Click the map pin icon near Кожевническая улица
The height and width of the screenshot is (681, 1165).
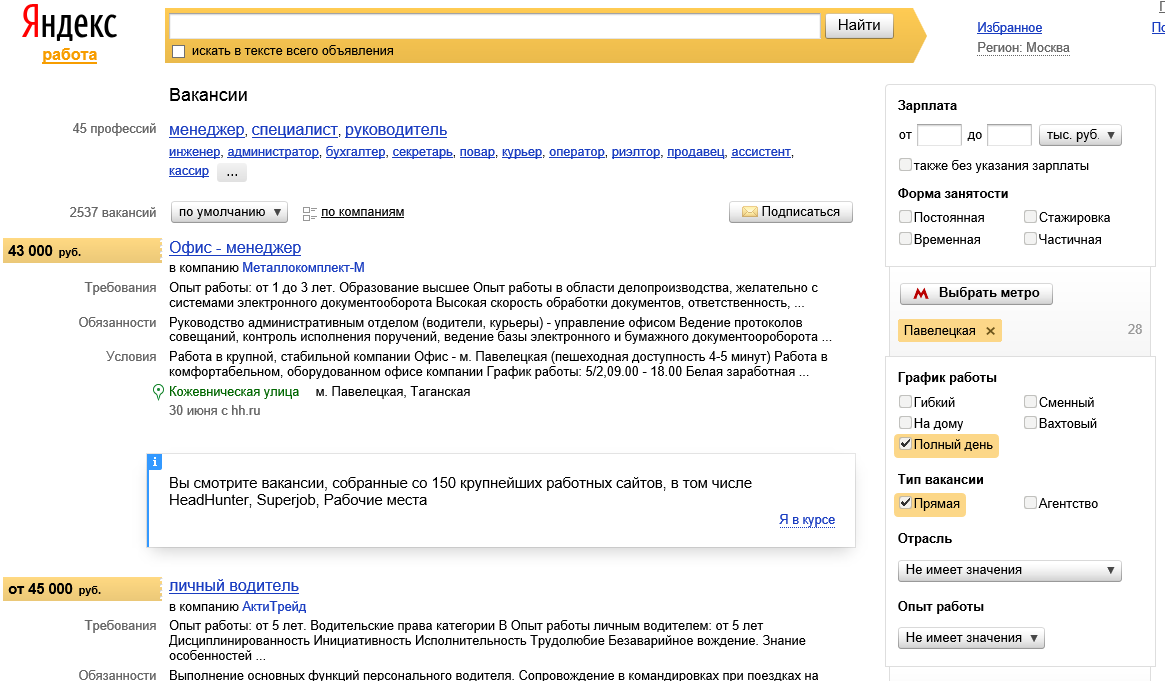tap(158, 392)
